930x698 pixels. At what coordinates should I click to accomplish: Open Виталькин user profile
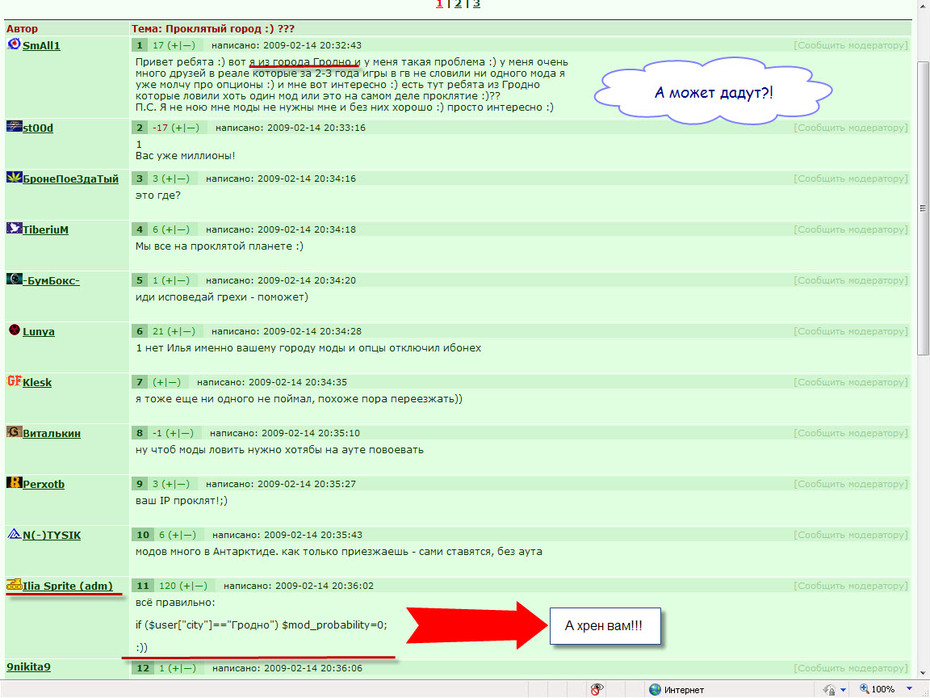pyautogui.click(x=52, y=434)
